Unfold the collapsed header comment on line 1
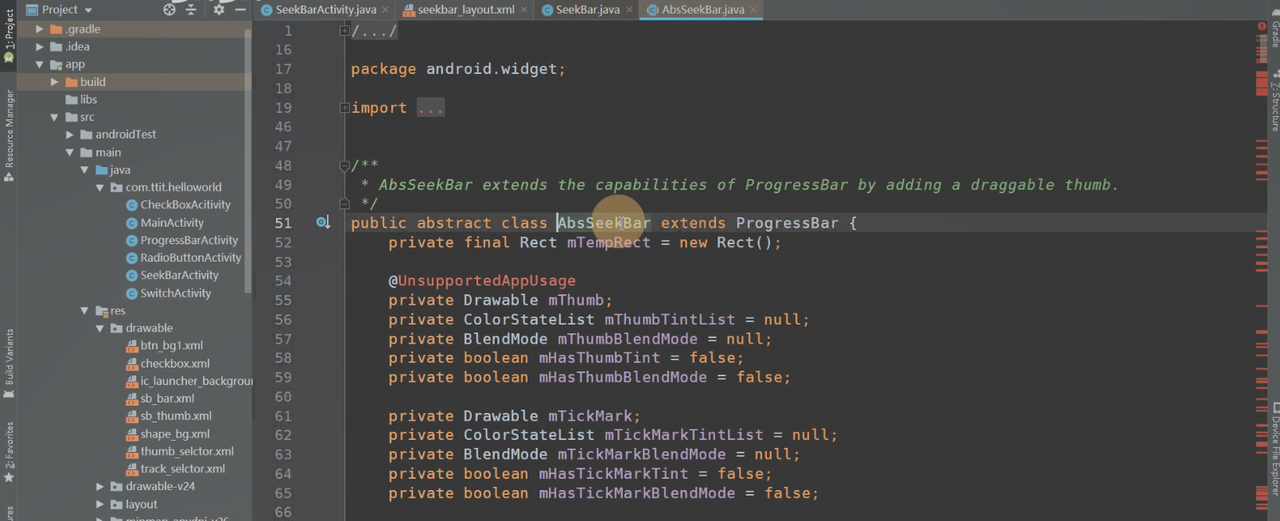The width and height of the screenshot is (1280, 521). [344, 31]
